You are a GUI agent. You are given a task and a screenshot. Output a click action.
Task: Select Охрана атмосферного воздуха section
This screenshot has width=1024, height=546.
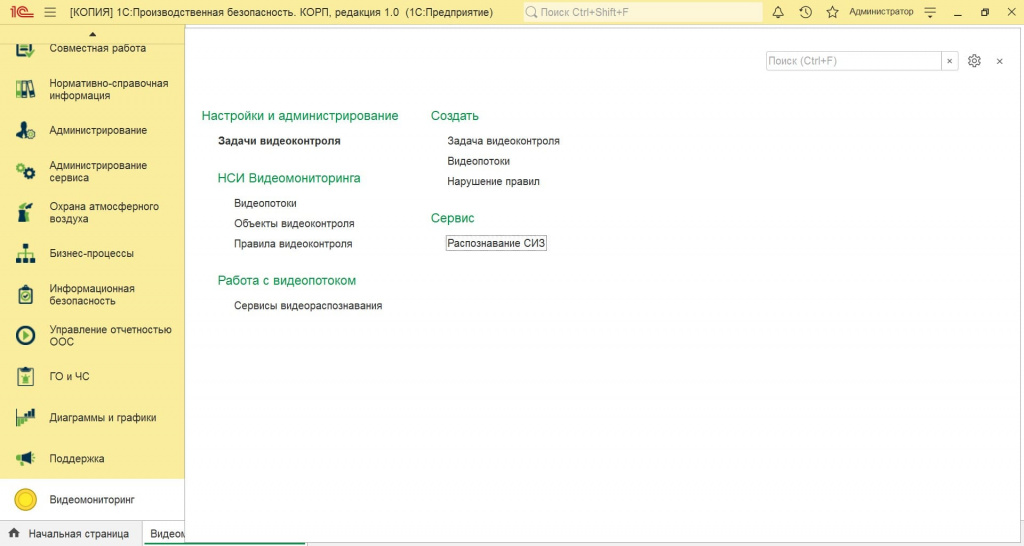(x=104, y=212)
